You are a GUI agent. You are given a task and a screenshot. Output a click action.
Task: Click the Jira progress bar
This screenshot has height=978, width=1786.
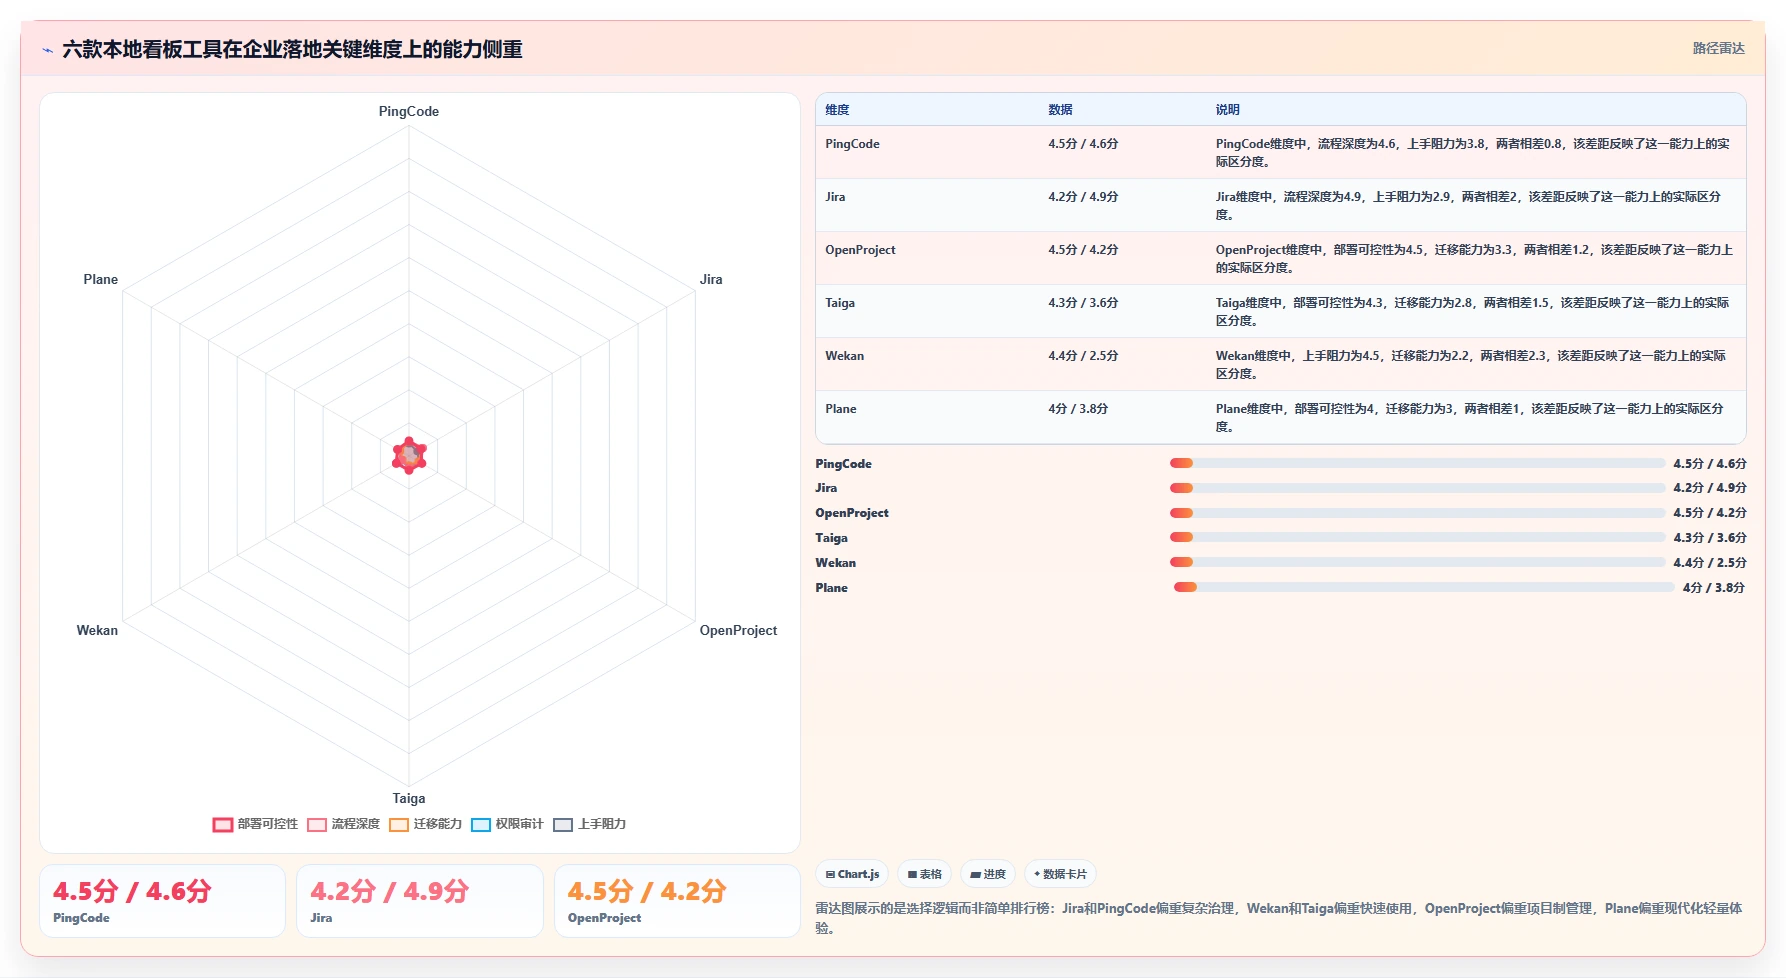tap(1418, 488)
